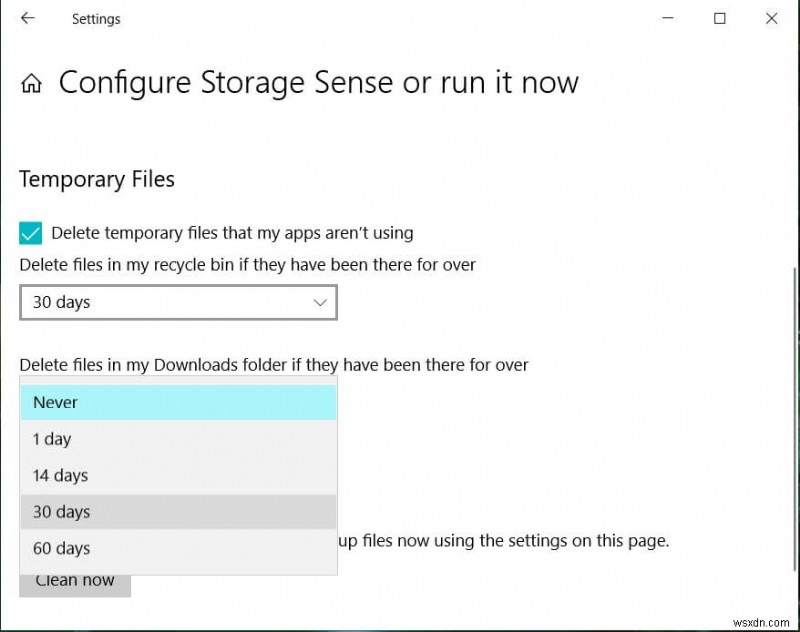Uncheck Delete temporary files checkbox
Viewport: 800px width, 632px height.
pyautogui.click(x=31, y=233)
